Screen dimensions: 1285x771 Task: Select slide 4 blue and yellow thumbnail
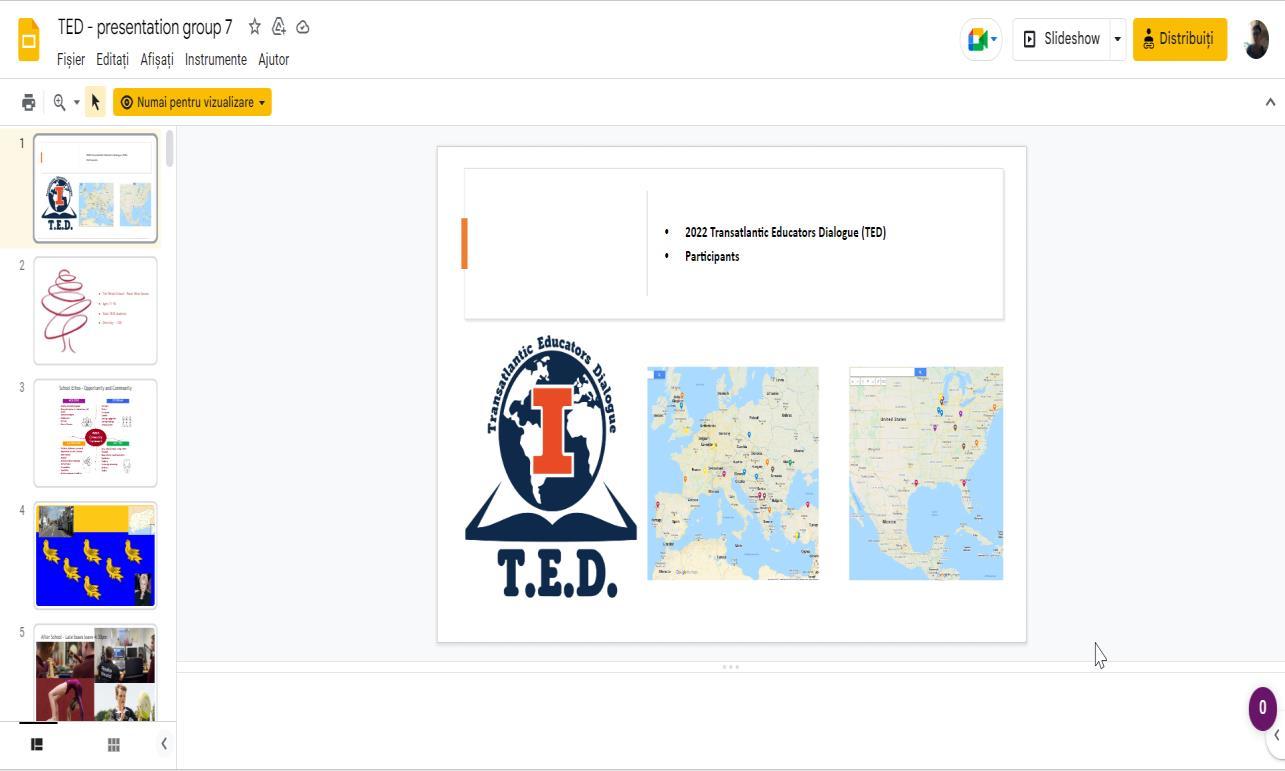coord(95,555)
